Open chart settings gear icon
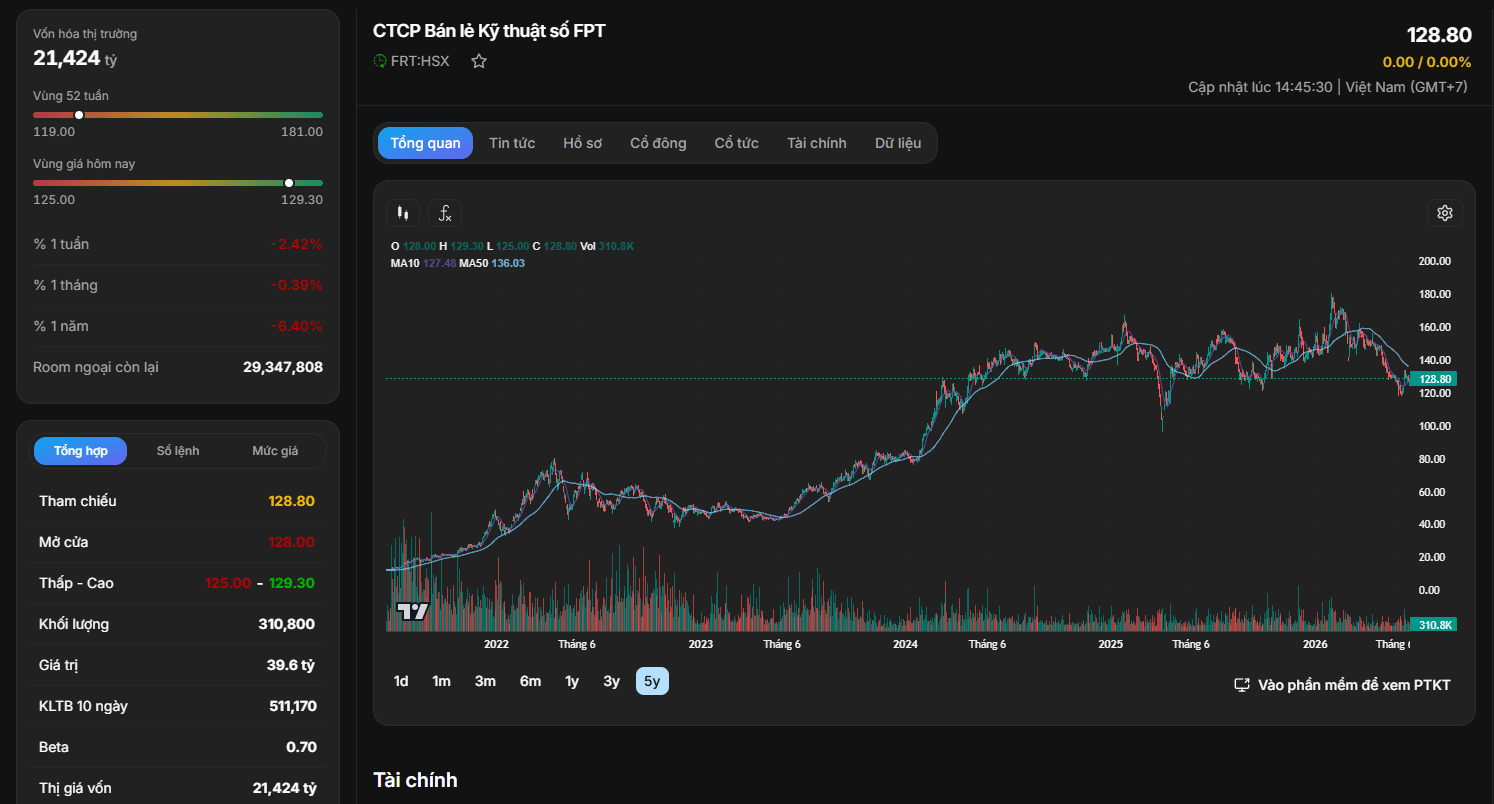 [x=1444, y=213]
